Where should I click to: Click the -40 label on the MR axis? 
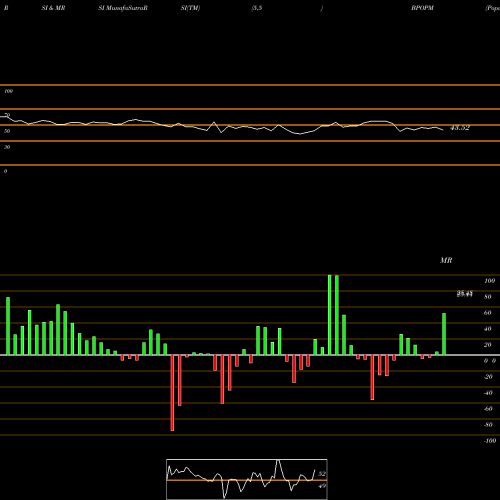point(488,393)
